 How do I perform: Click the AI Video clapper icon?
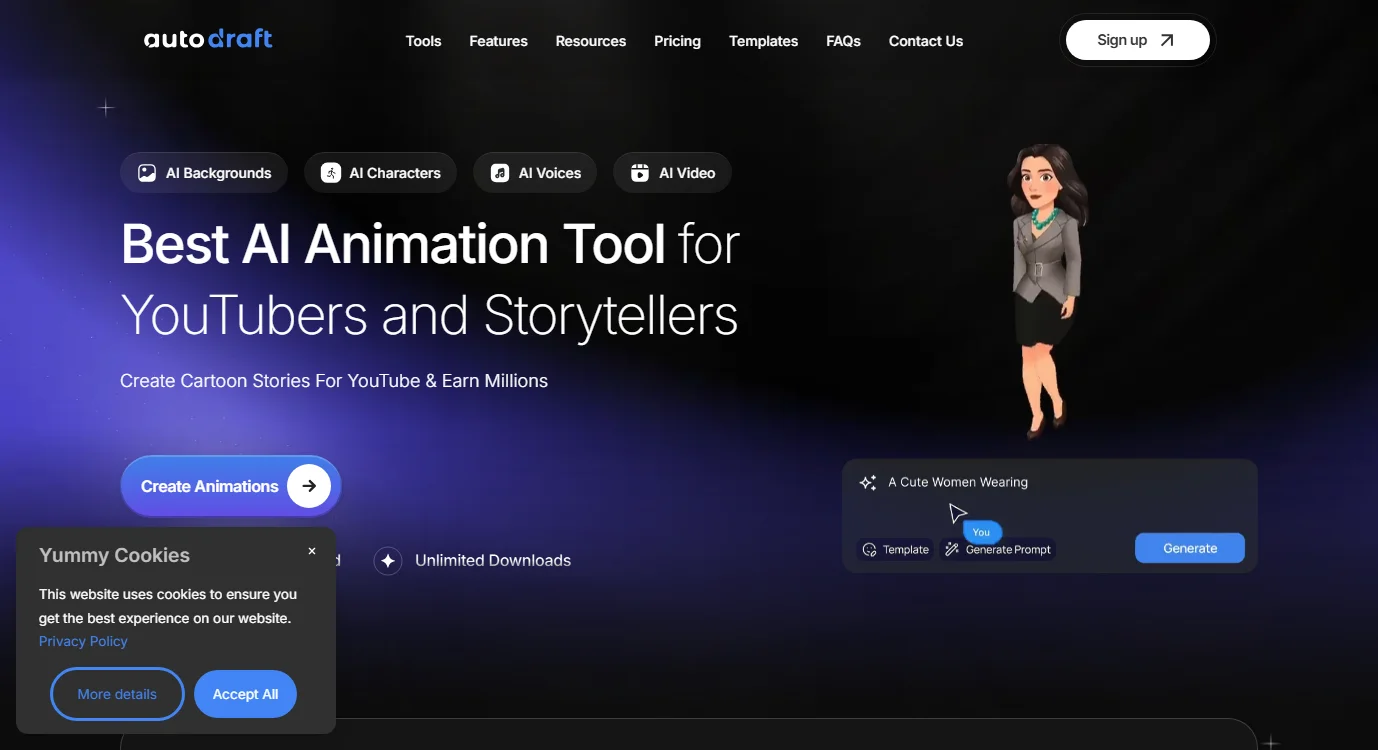point(640,173)
